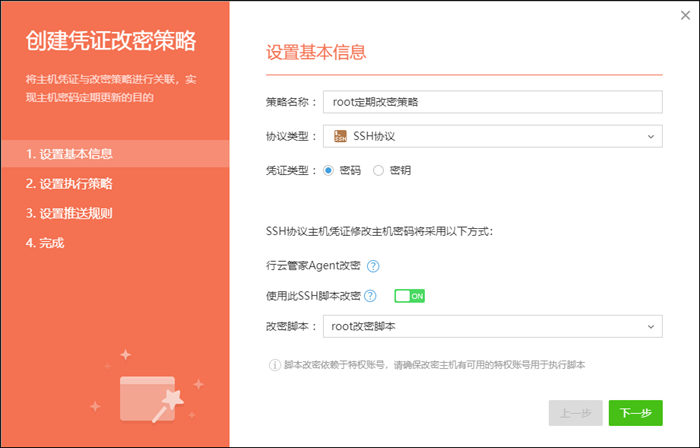The image size is (700, 448).
Task: Select the 密码 credential type radio
Action: pos(329,170)
